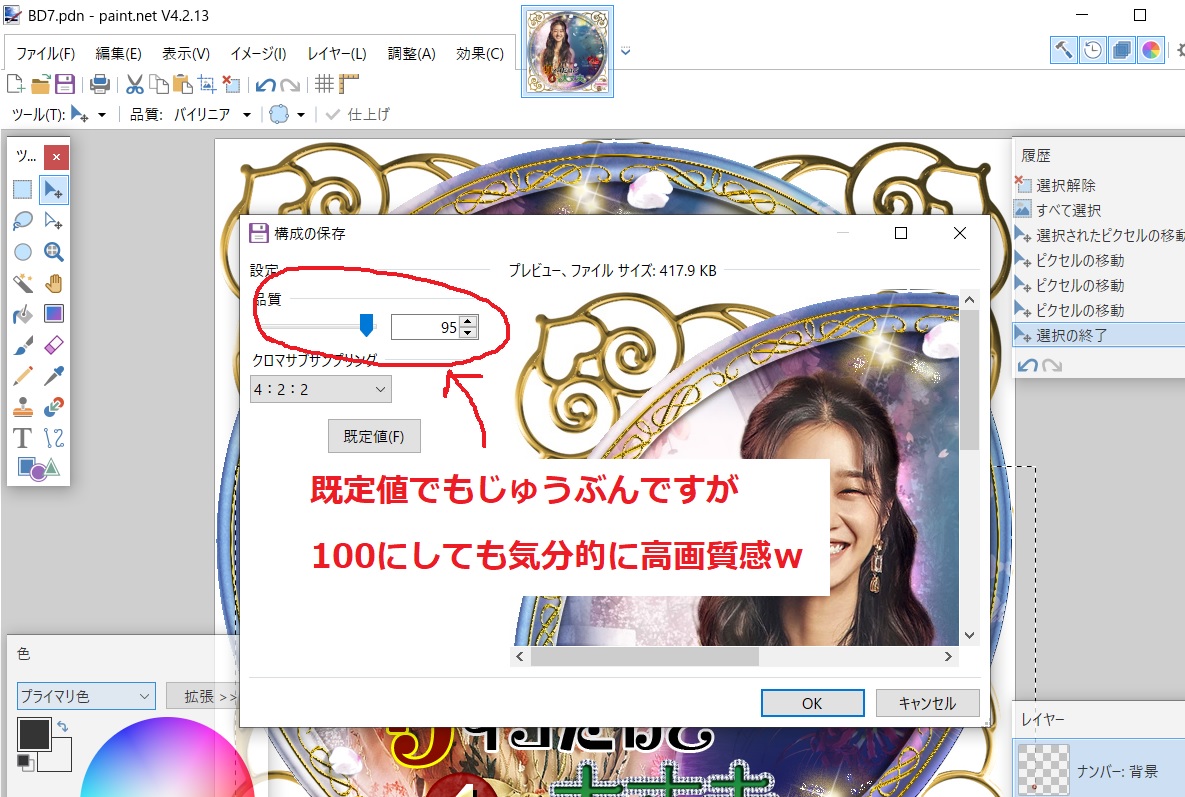Screen dimensions: 1185x797
Task: Select the Paintbrush tool
Action: 23,345
